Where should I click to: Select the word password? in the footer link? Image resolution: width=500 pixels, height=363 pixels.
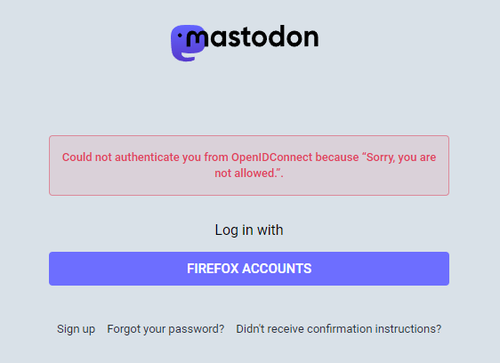pos(196,329)
